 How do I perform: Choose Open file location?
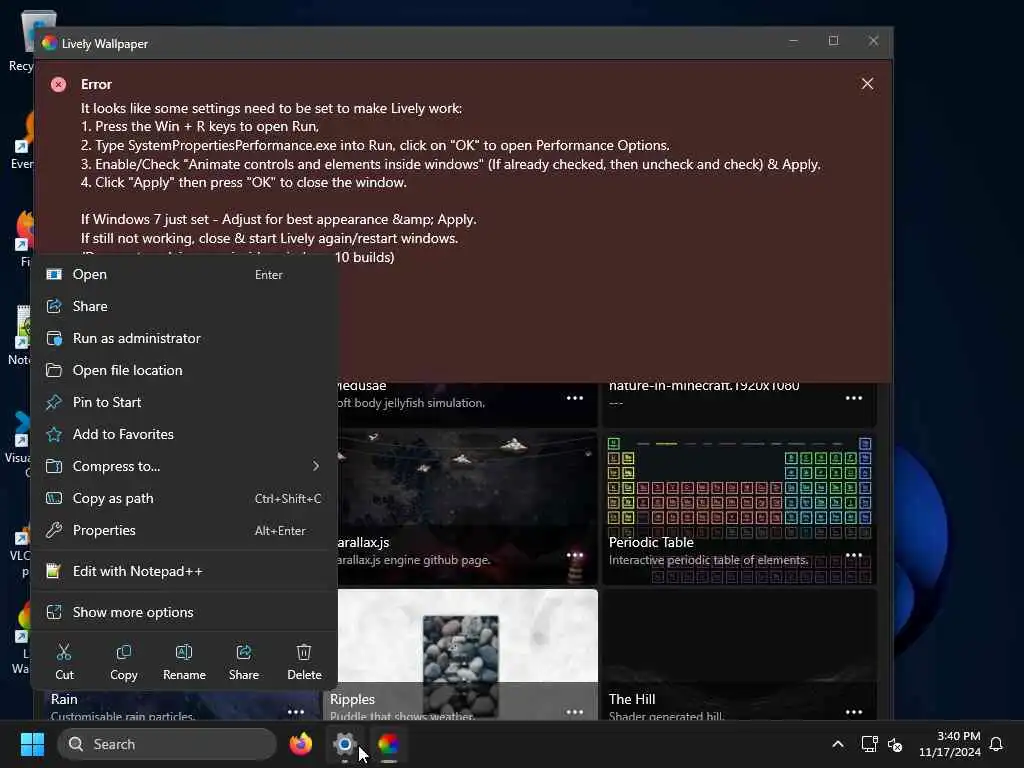pos(184,370)
